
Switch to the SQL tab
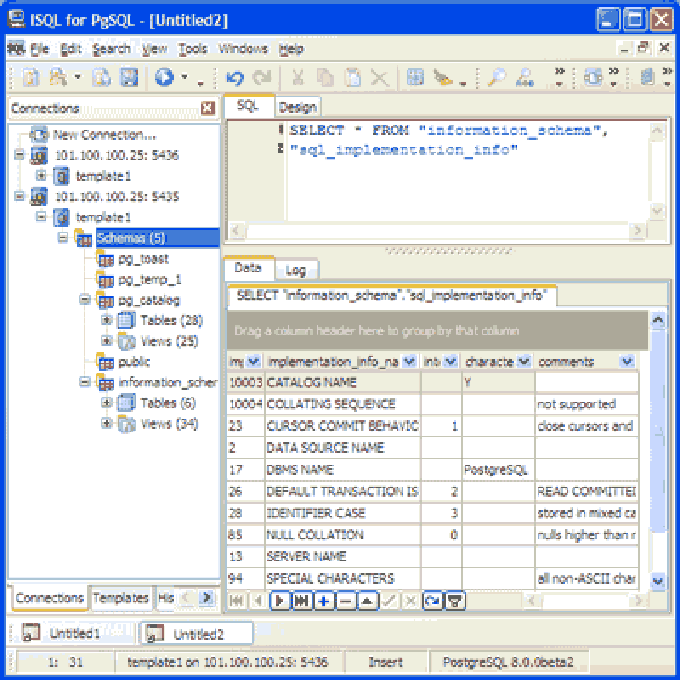(248, 106)
